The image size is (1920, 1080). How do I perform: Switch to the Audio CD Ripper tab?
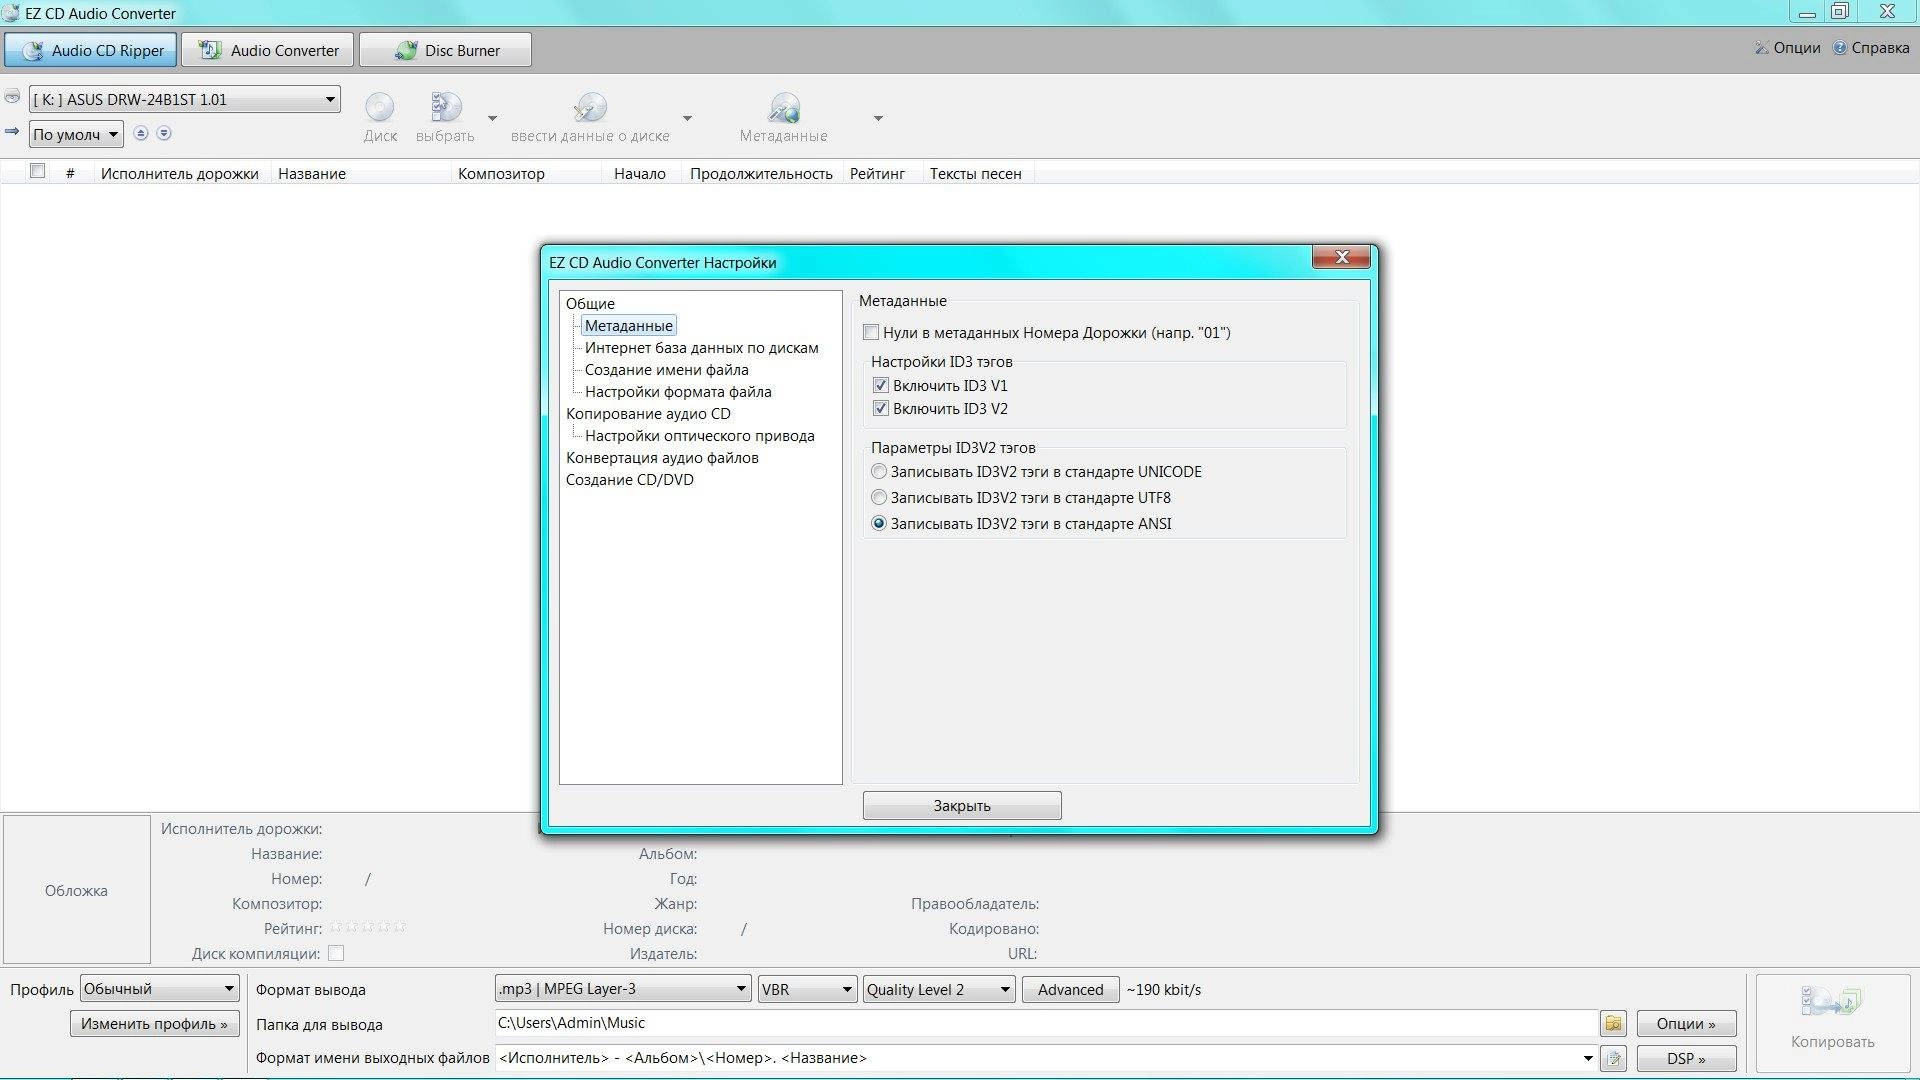click(x=91, y=50)
